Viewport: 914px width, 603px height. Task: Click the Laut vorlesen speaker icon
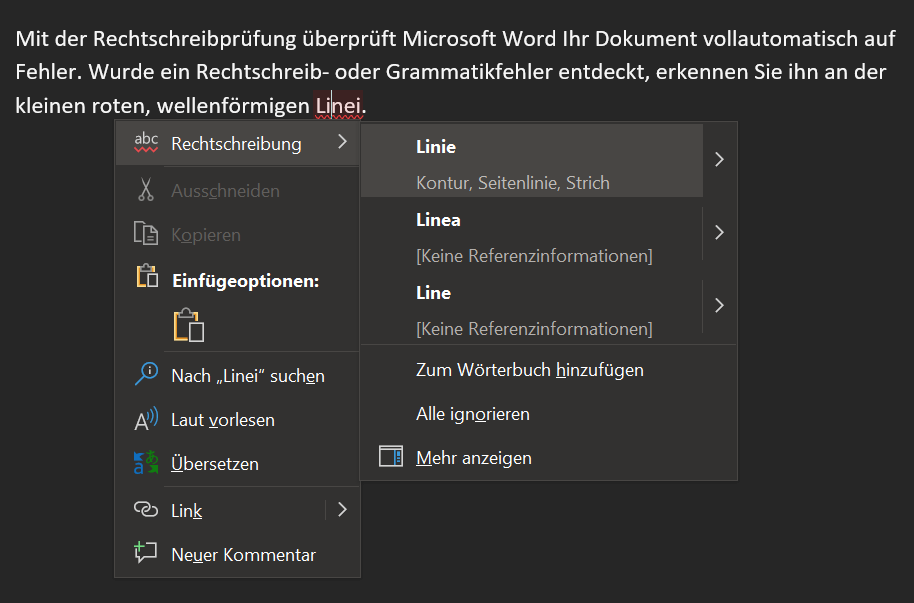tap(146, 419)
